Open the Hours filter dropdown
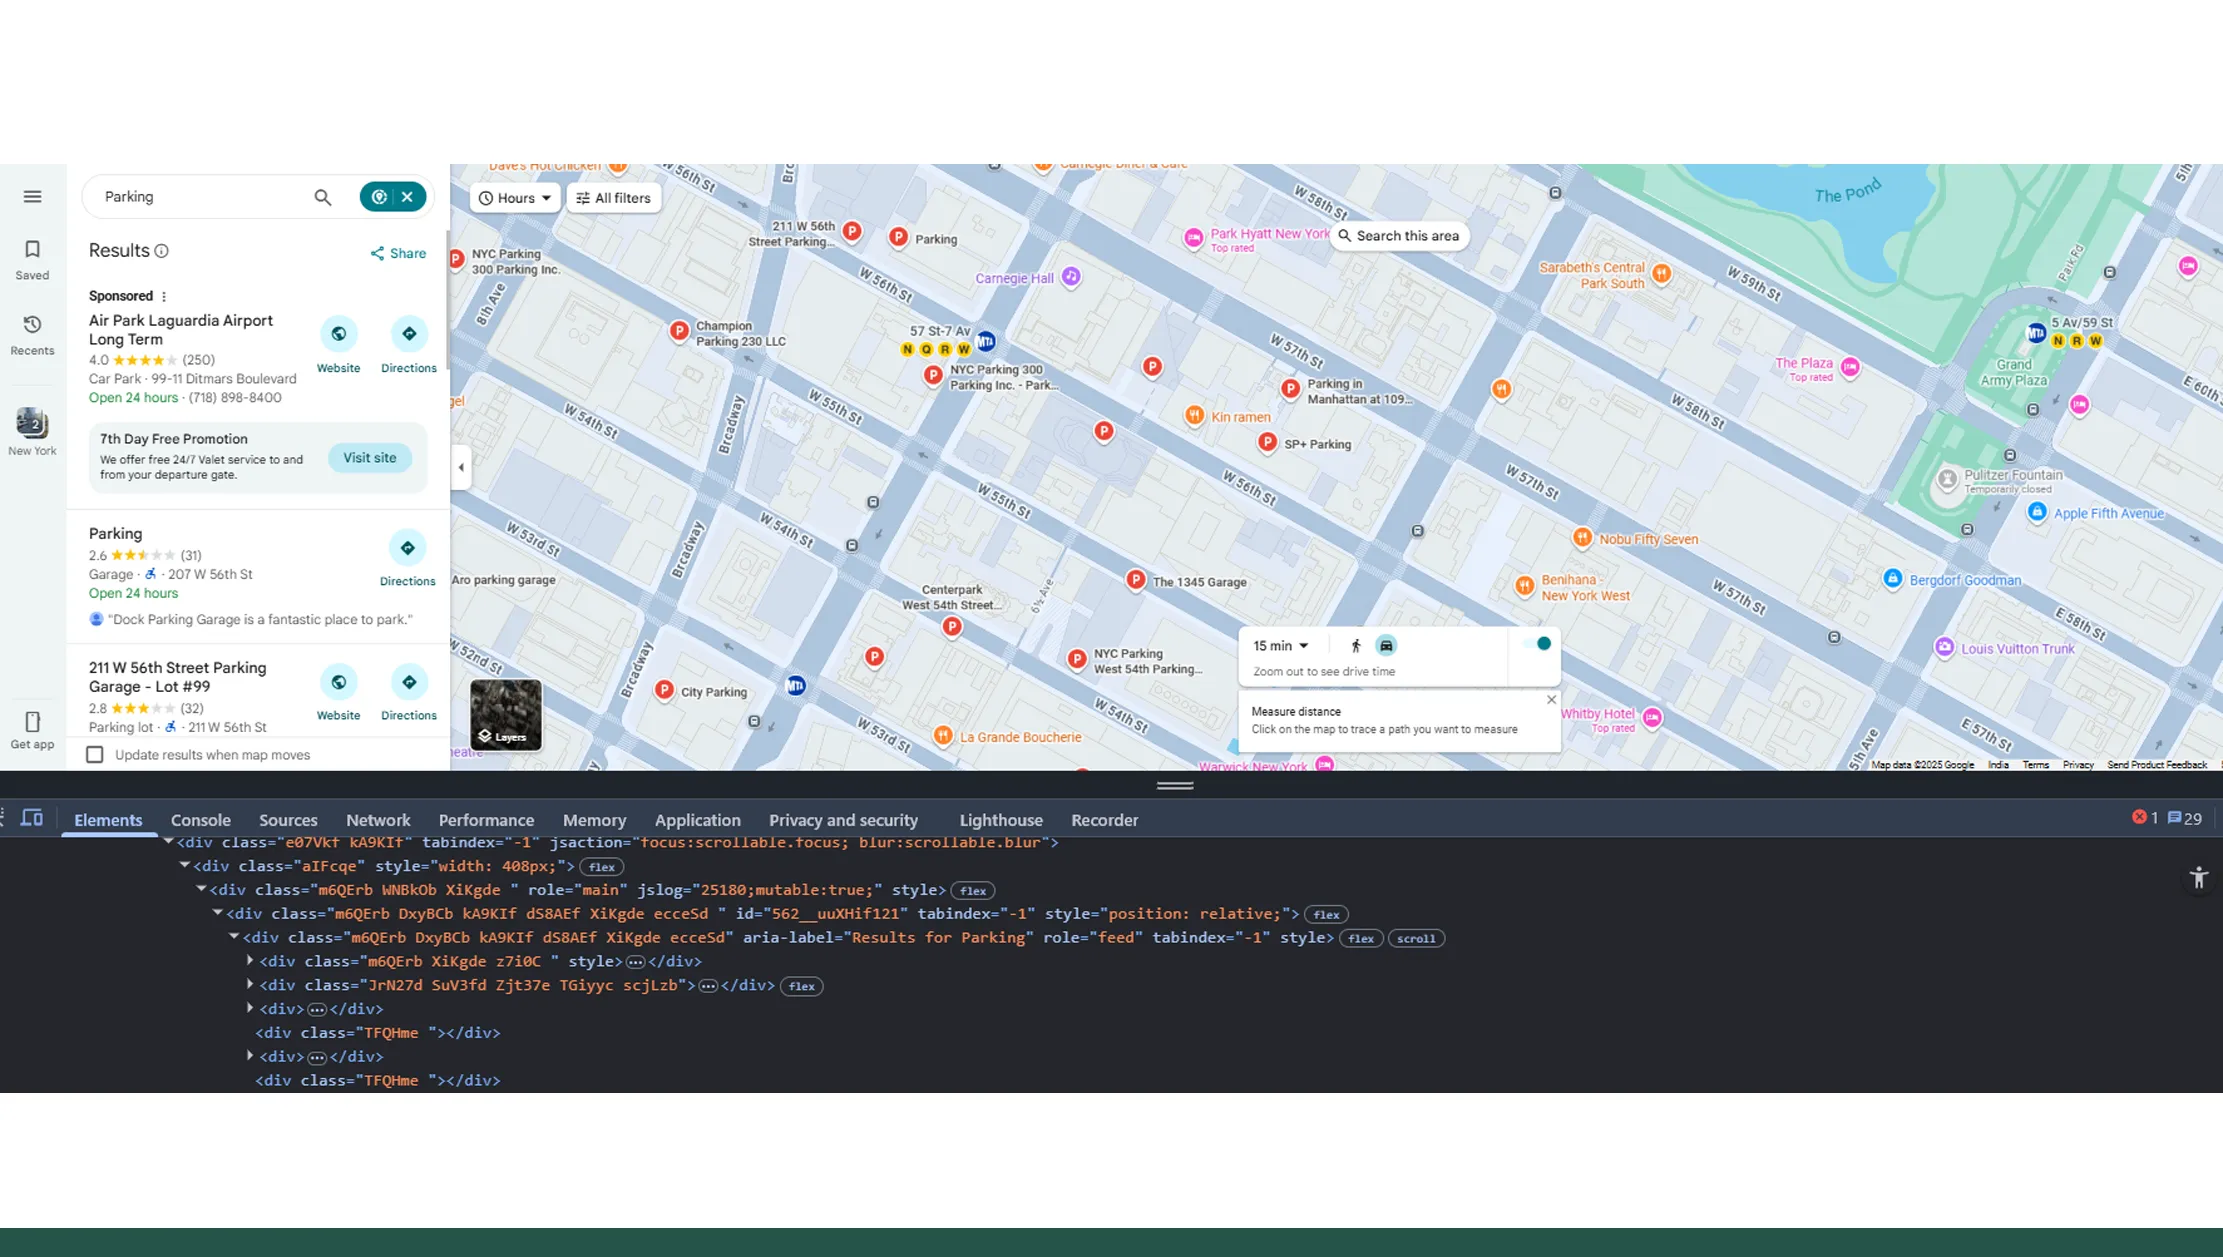2223x1257 pixels. [513, 197]
